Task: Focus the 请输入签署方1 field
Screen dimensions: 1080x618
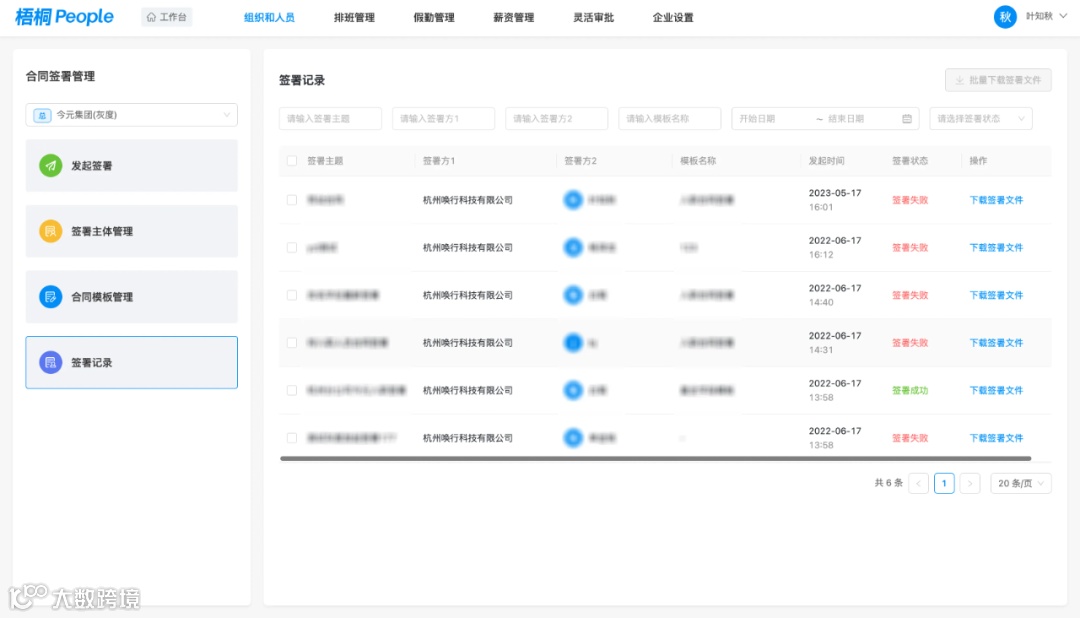Action: pos(443,119)
